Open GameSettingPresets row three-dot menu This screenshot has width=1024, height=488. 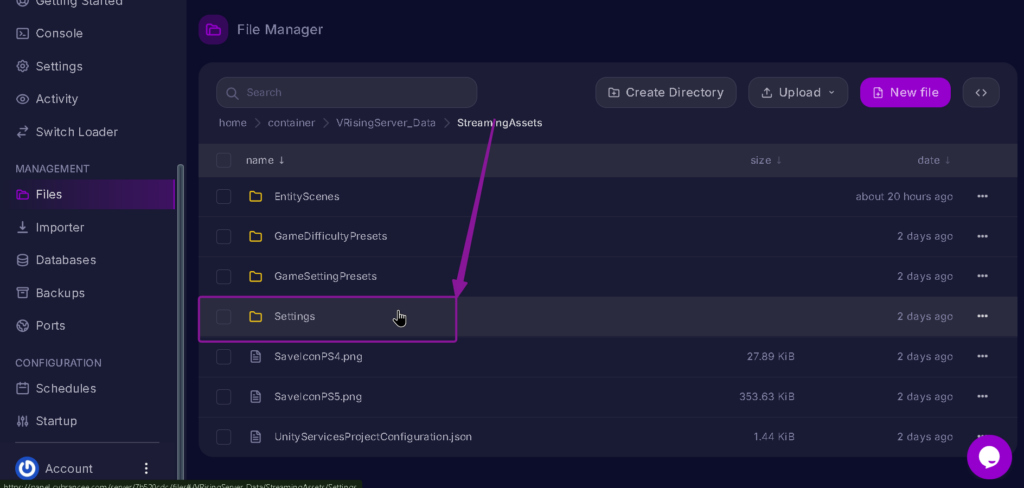982,276
